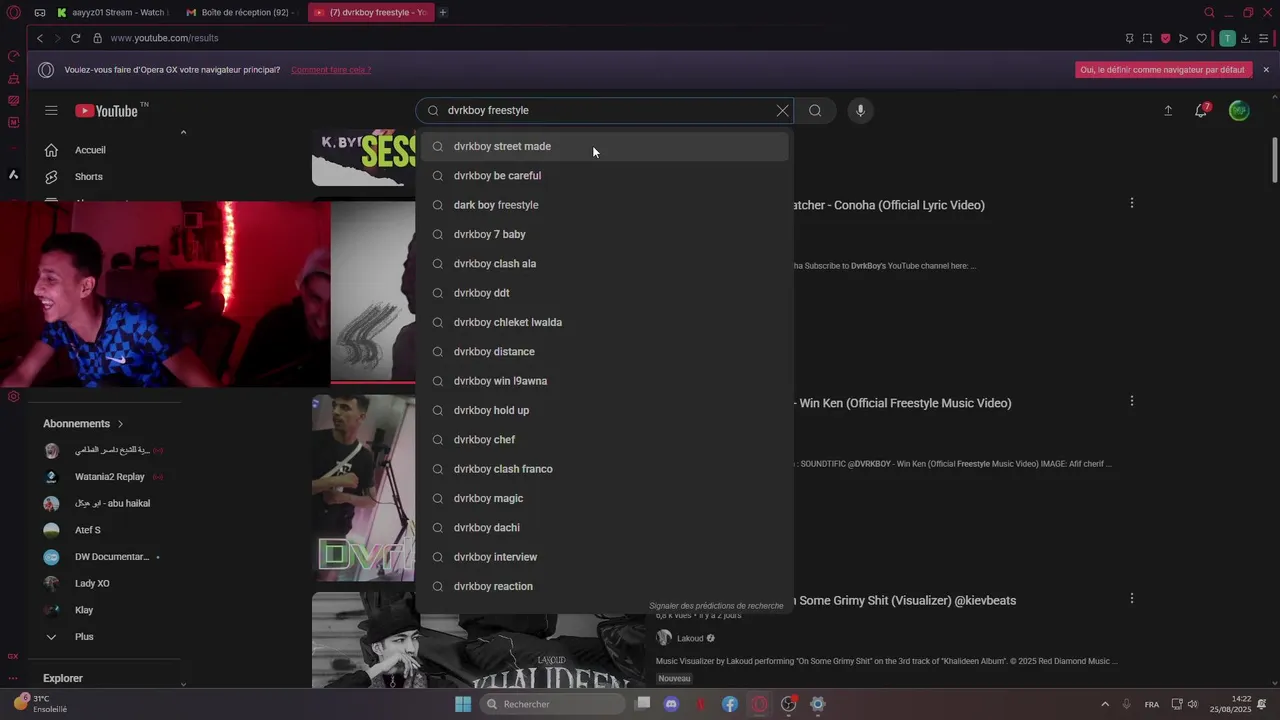Screen dimensions: 1280x720
Task: Select suggestion 'dvrkboy win l9awna'
Action: tap(605, 381)
